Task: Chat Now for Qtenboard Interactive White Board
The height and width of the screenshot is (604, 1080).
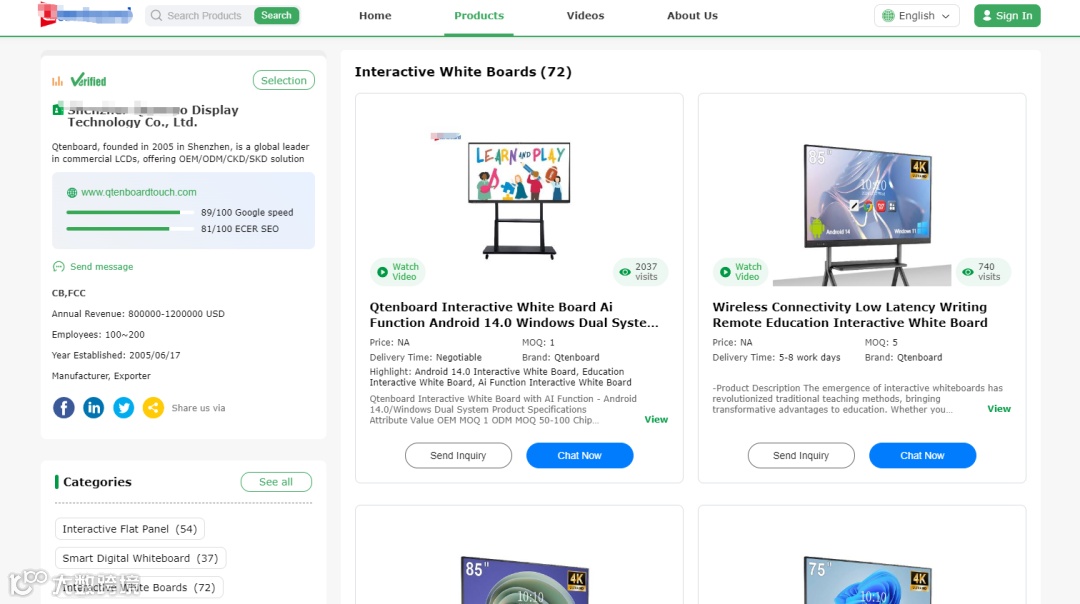Action: tap(579, 455)
